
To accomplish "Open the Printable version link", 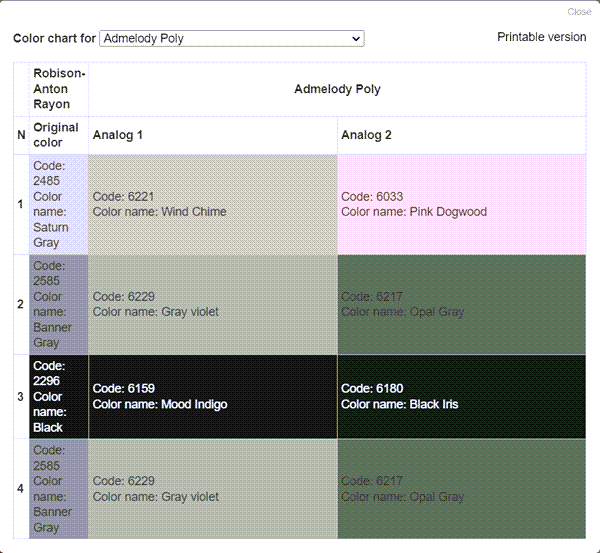I will point(541,37).
